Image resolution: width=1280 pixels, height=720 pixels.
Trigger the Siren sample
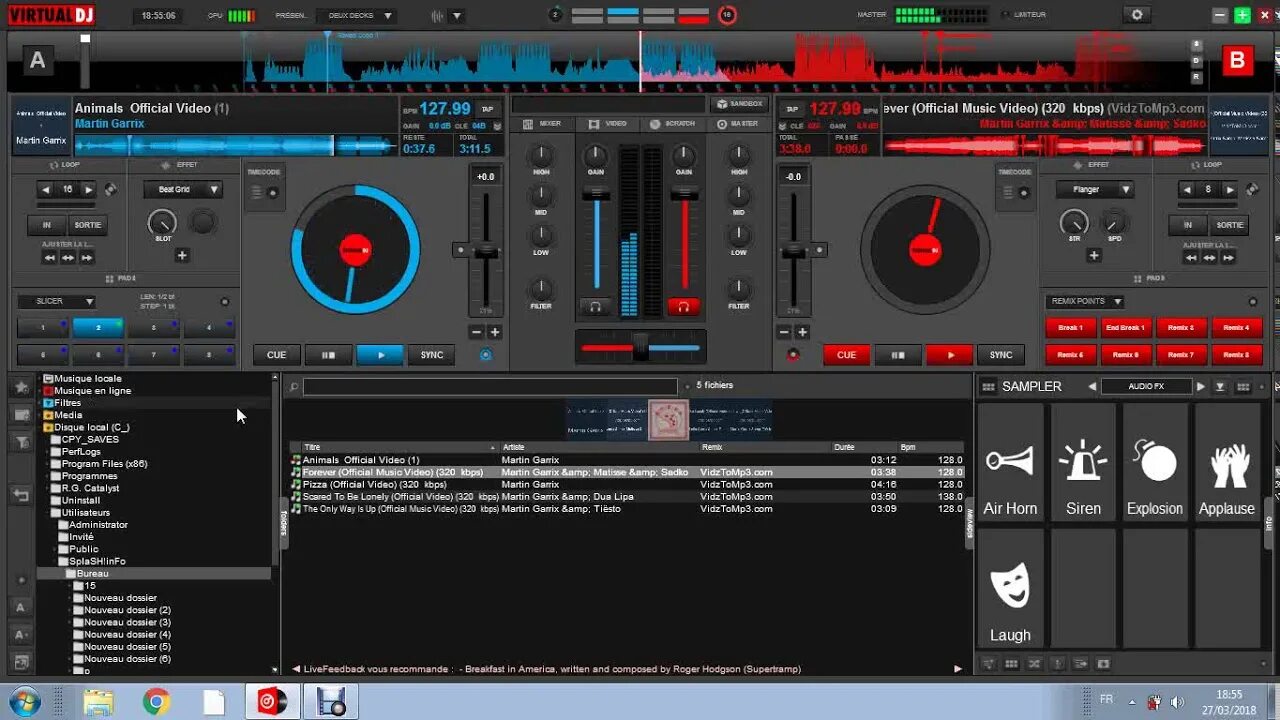click(x=1083, y=461)
